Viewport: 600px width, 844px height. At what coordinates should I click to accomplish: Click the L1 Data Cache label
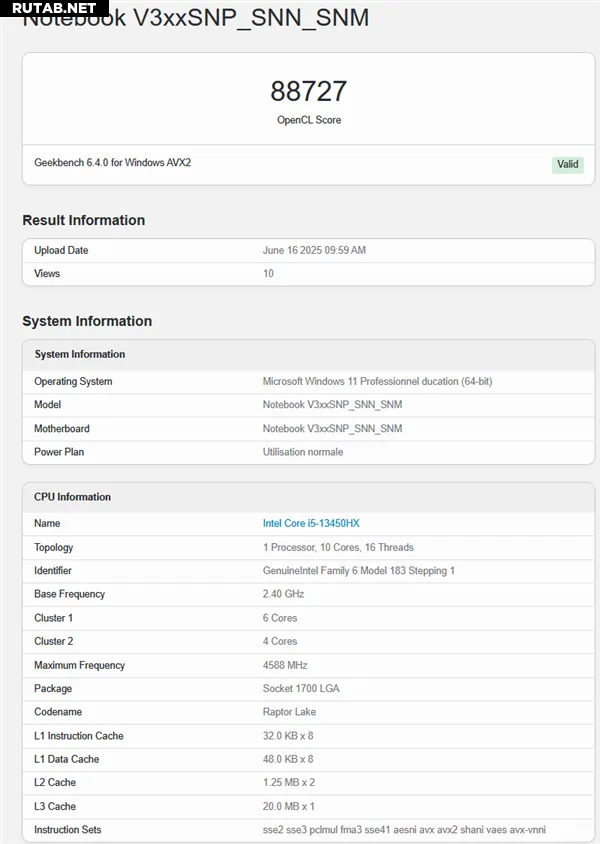[x=67, y=759]
